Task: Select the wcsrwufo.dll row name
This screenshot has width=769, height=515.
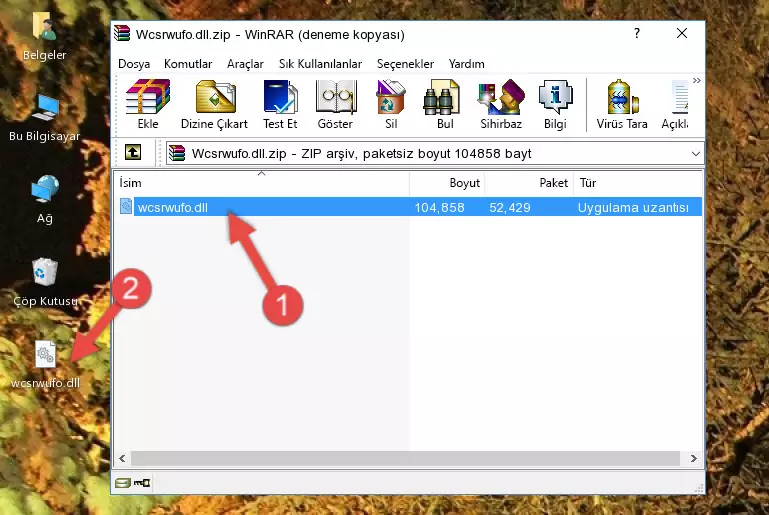Action: click(173, 207)
